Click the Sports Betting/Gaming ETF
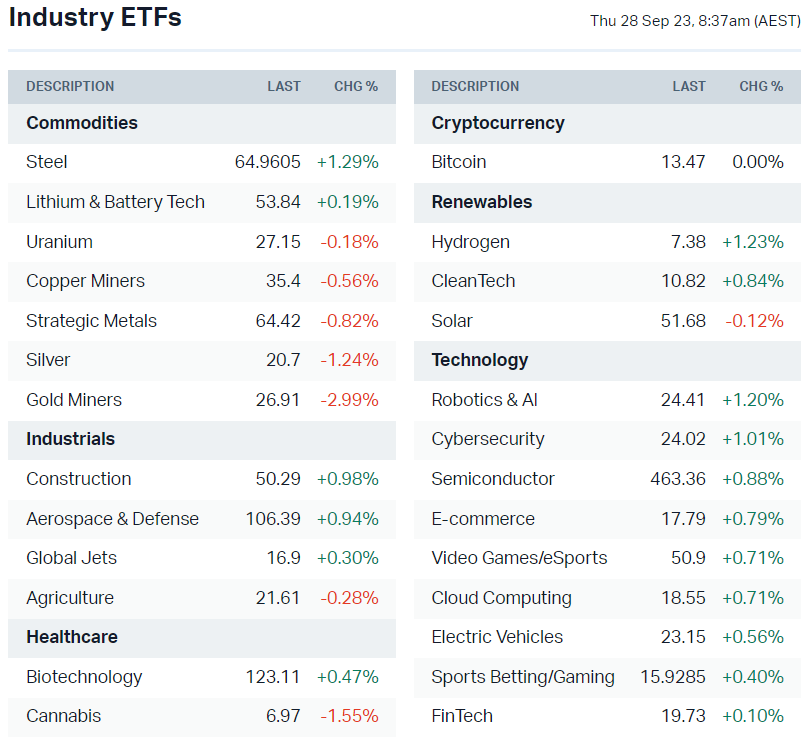 (x=523, y=677)
